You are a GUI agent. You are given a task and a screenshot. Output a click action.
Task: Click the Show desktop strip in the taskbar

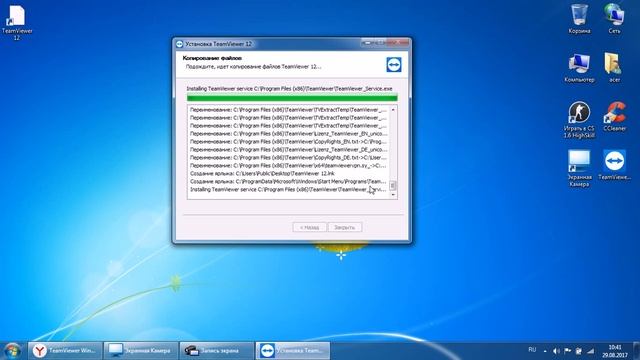click(636, 351)
